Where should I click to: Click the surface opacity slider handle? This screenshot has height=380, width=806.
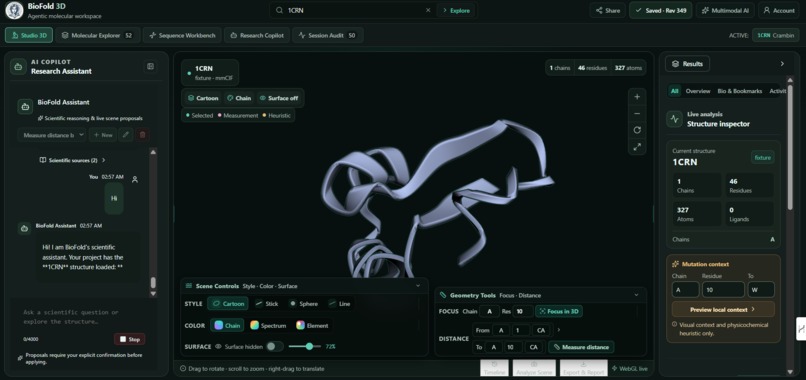click(309, 347)
